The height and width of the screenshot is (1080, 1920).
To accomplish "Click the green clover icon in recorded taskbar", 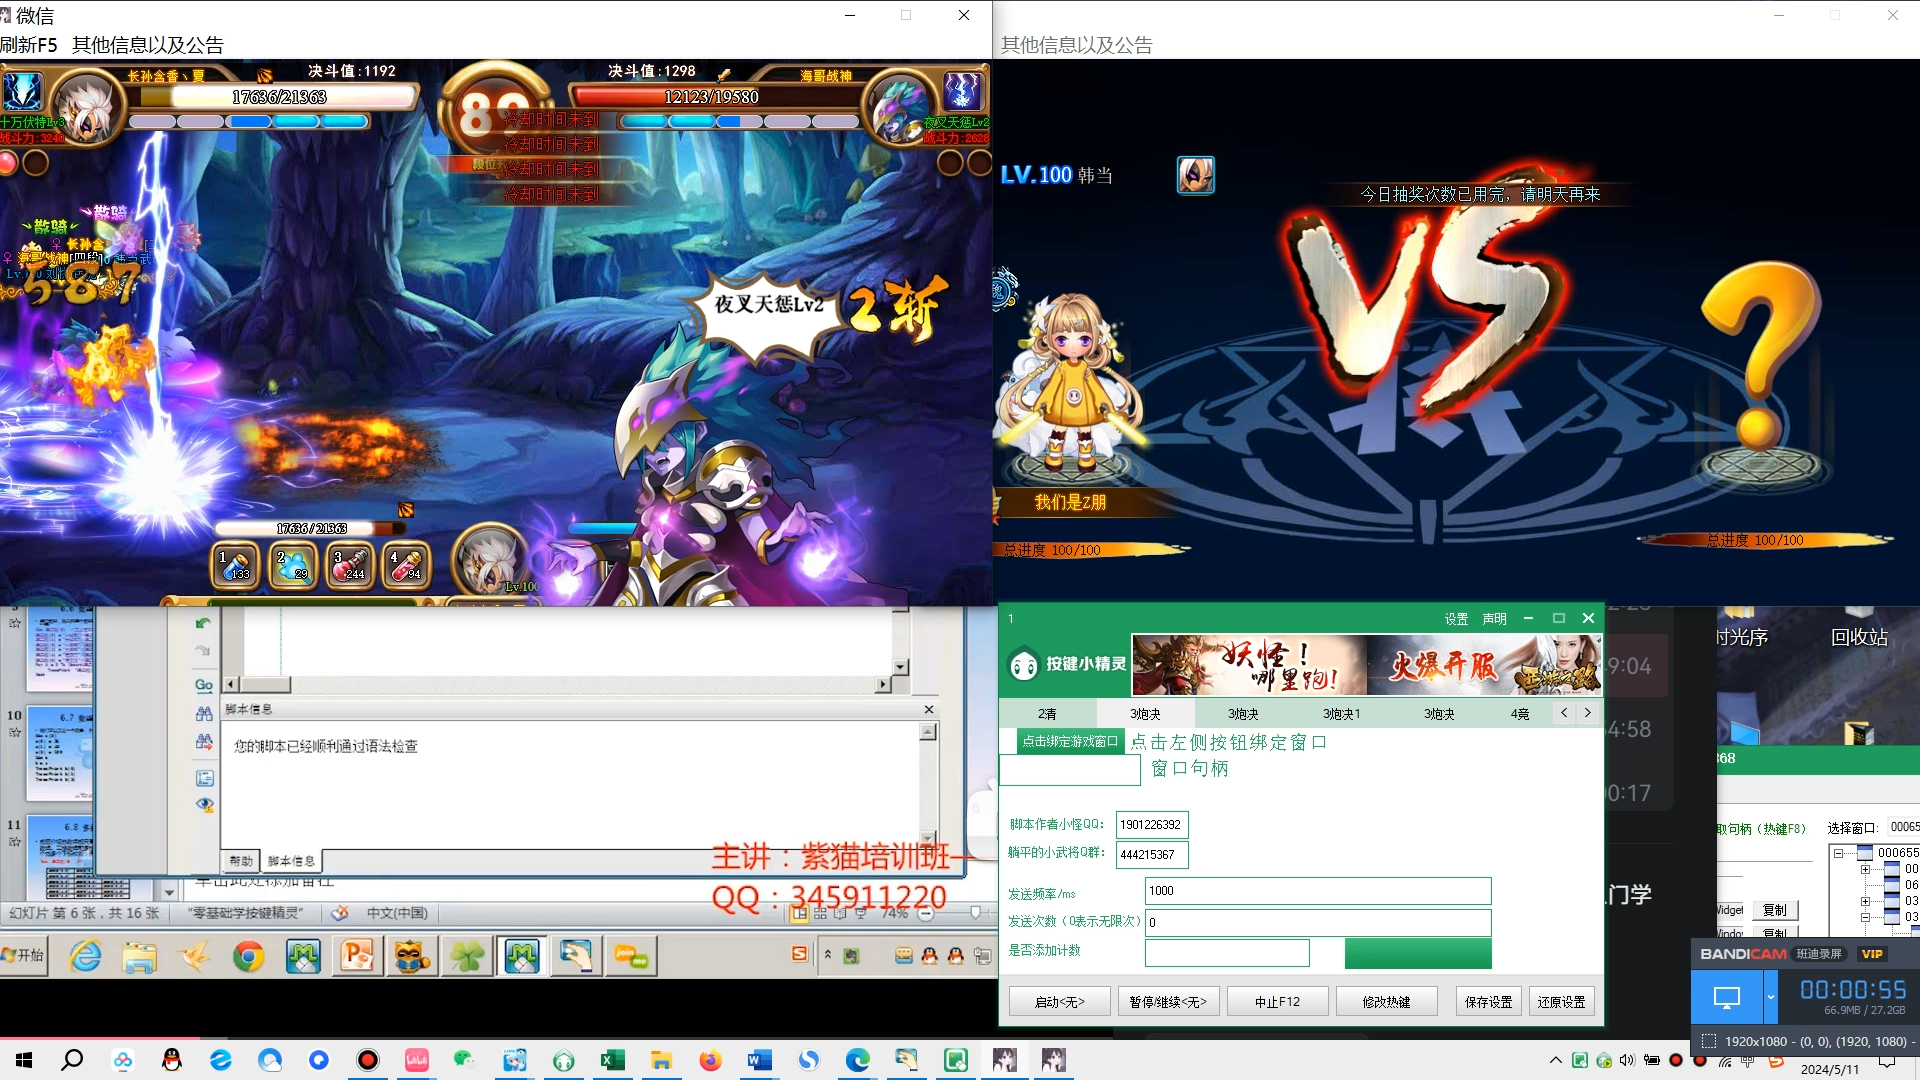I will coord(467,957).
